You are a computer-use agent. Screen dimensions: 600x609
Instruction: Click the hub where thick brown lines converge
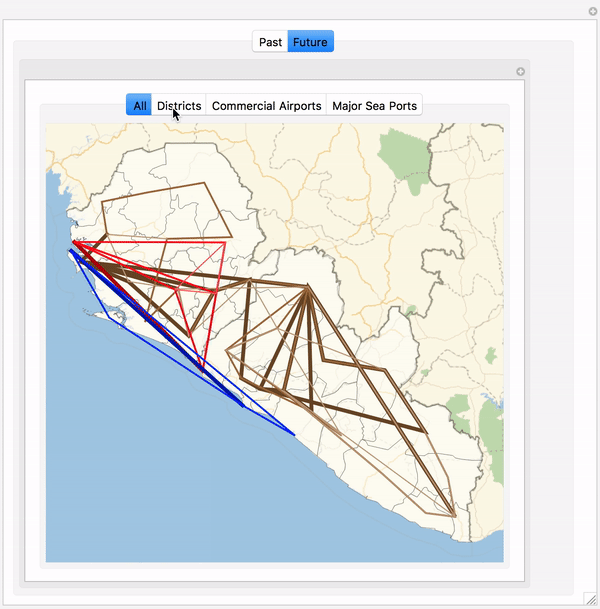coord(309,288)
